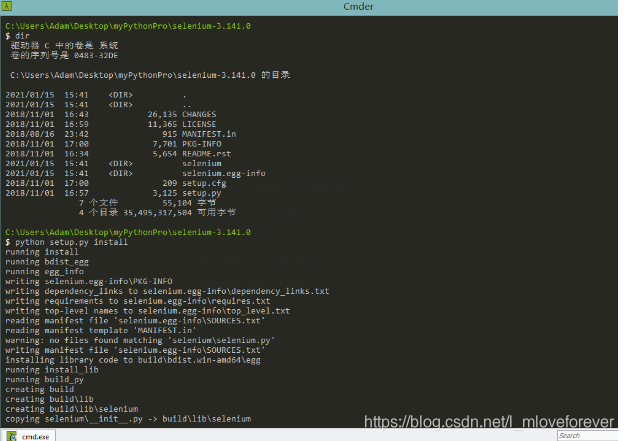Click the 'writing top-level names' output line
625x441 pixels.
(147, 311)
